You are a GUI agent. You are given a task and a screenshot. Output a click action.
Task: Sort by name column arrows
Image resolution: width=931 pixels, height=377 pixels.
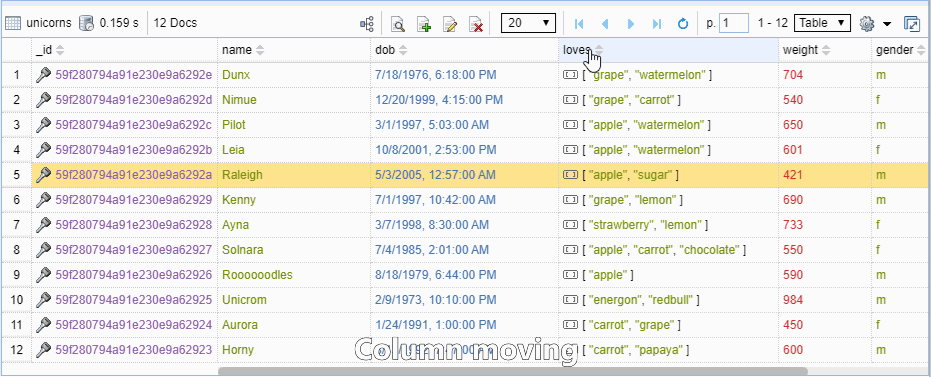[x=259, y=50]
